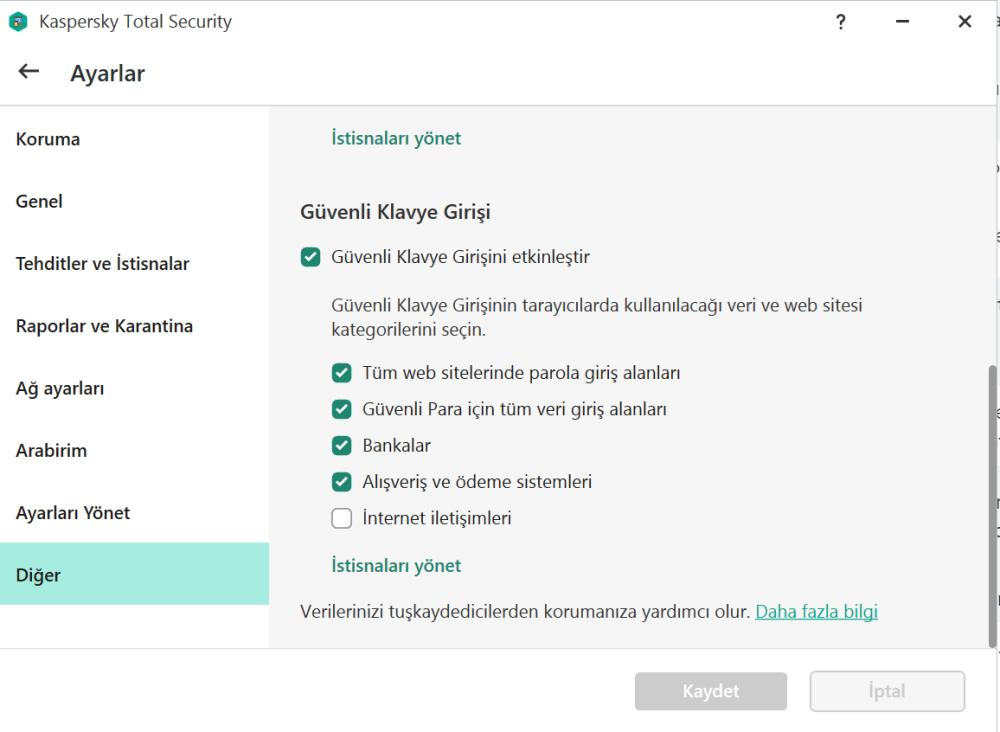Enable the İnternet iletişimleri checkbox
The height and width of the screenshot is (732, 1000).
(341, 518)
